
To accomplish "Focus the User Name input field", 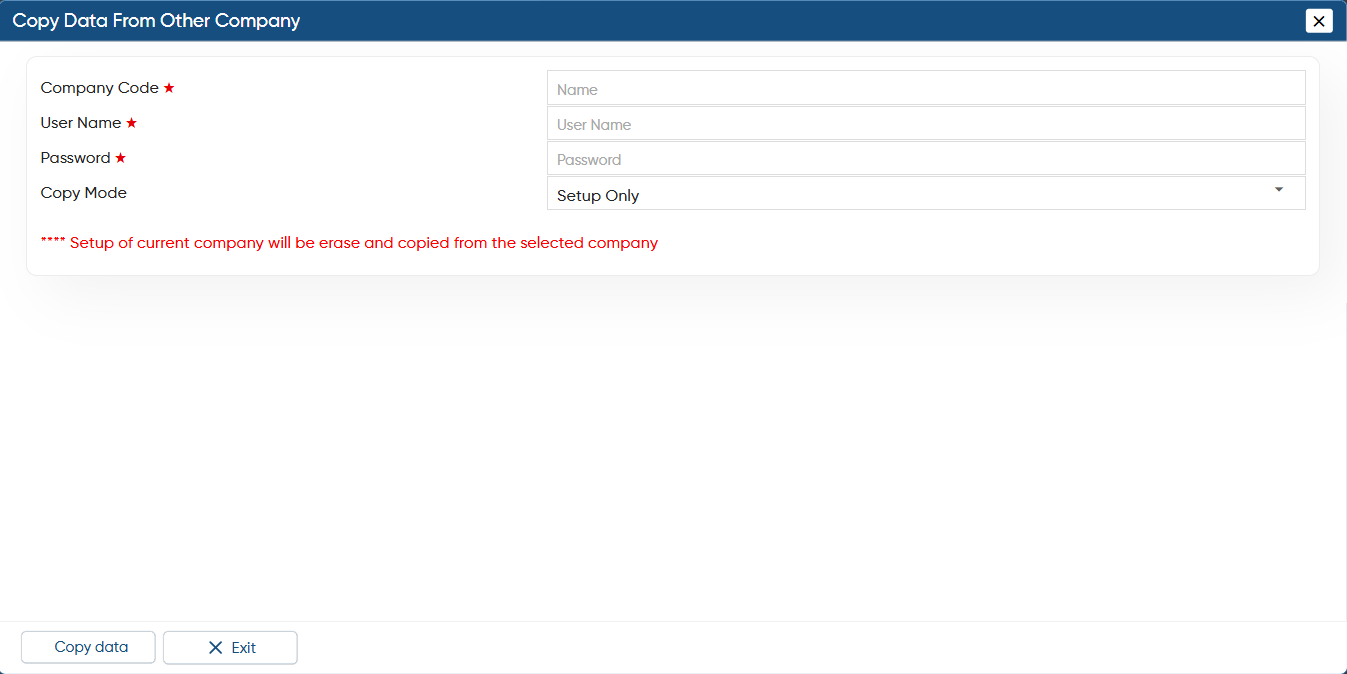I will [926, 123].
